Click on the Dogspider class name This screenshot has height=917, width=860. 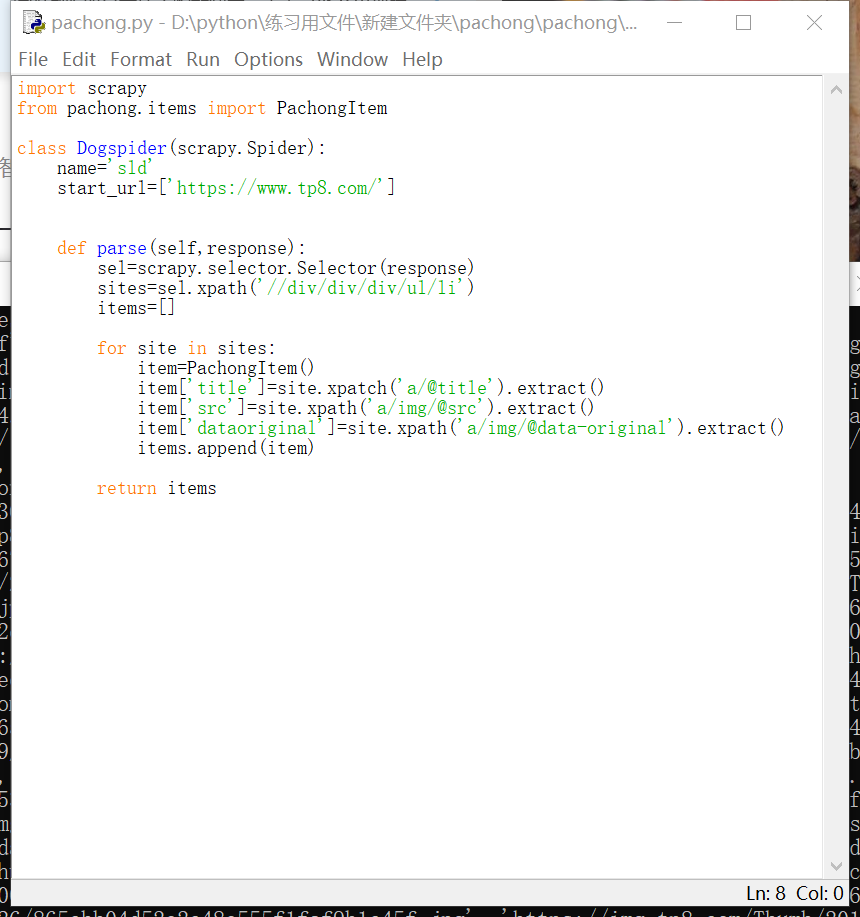(121, 148)
